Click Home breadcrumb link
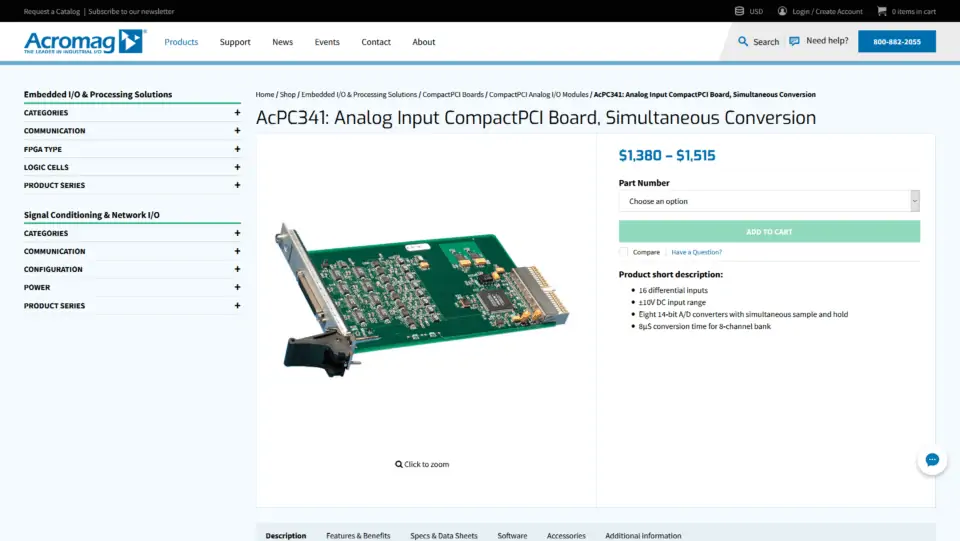 pyautogui.click(x=265, y=94)
